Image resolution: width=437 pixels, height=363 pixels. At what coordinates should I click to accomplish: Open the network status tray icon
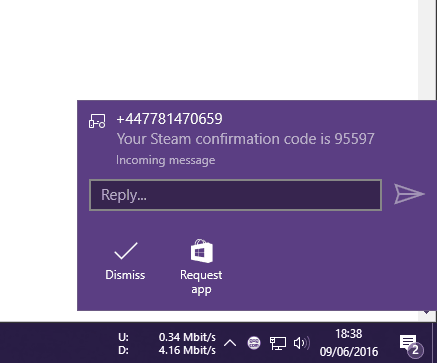(x=278, y=343)
